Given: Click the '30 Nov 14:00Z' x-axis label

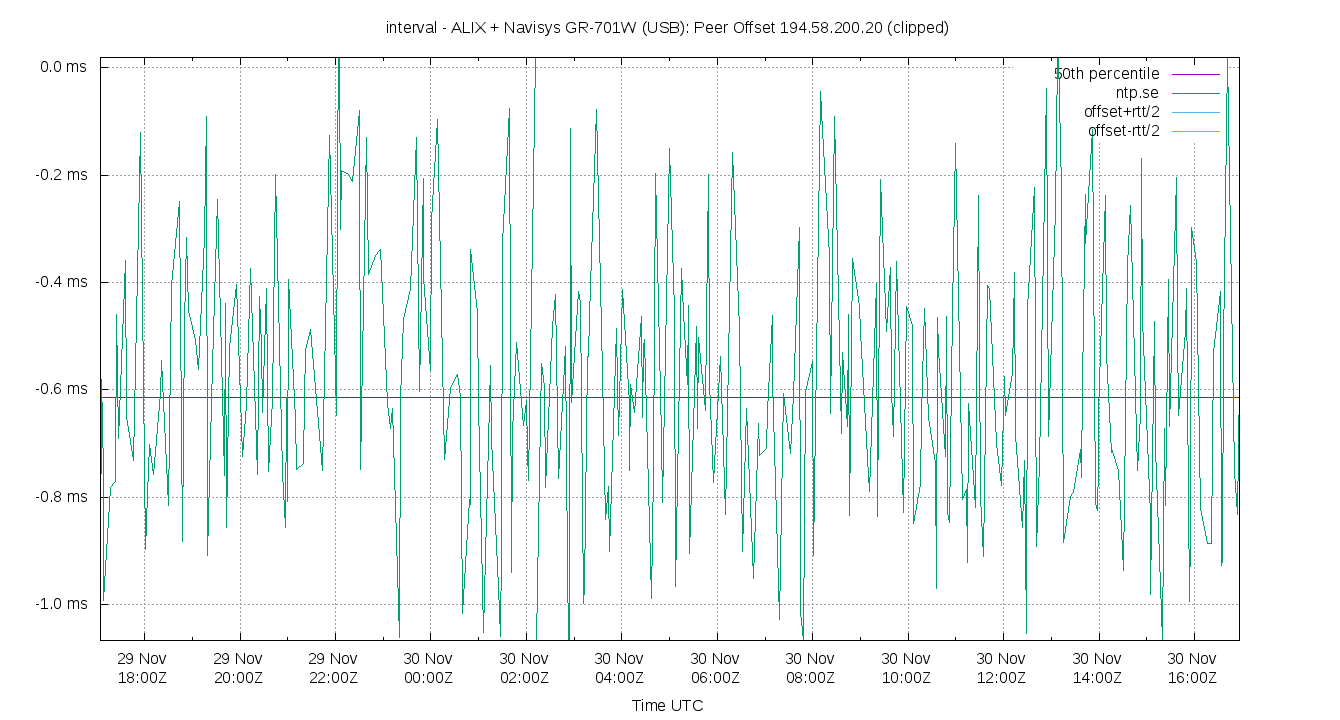Looking at the screenshot, I should click(1097, 668).
